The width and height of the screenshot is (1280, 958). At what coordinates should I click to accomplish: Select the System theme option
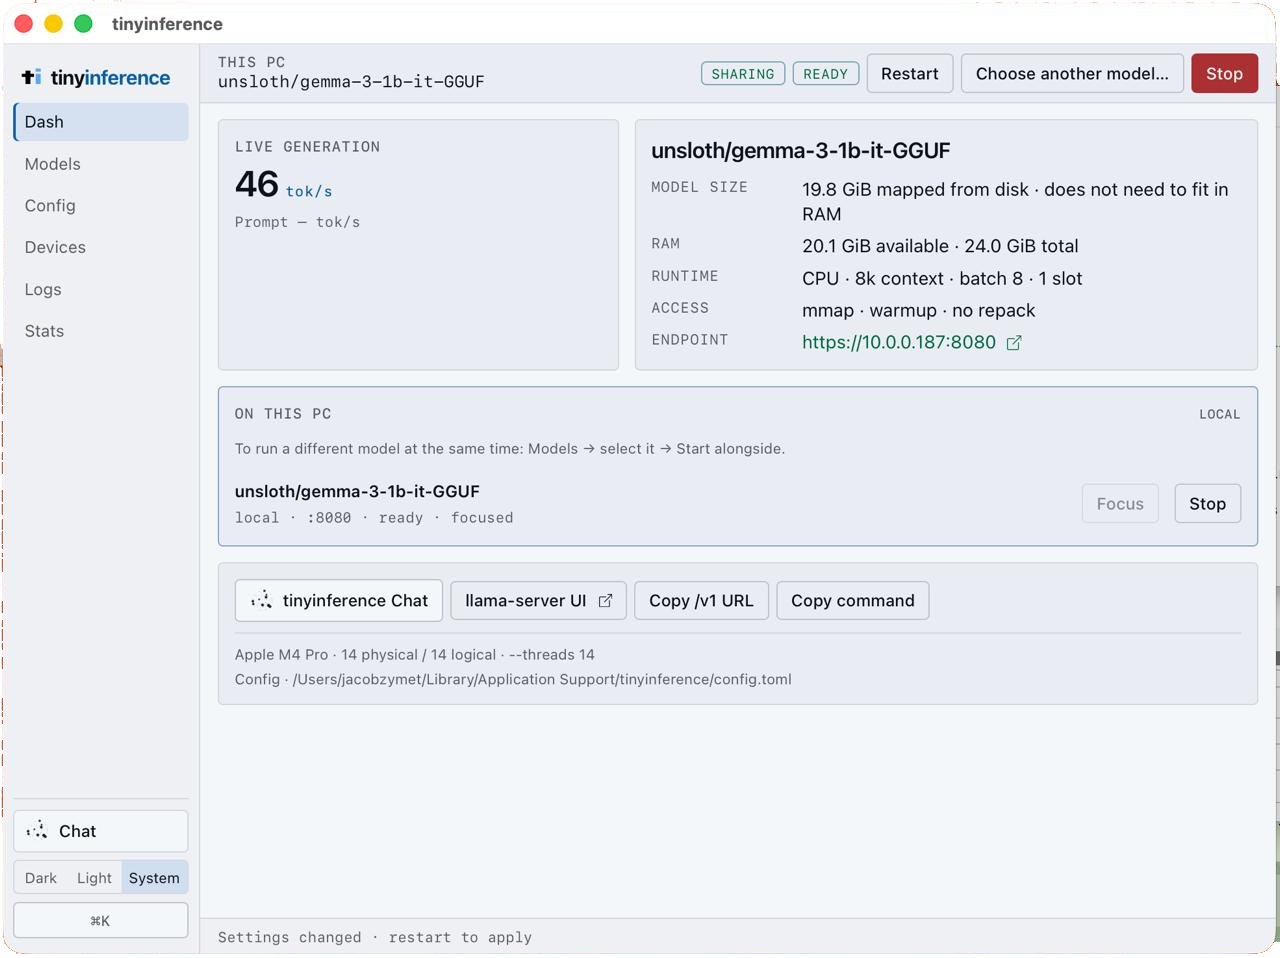154,878
